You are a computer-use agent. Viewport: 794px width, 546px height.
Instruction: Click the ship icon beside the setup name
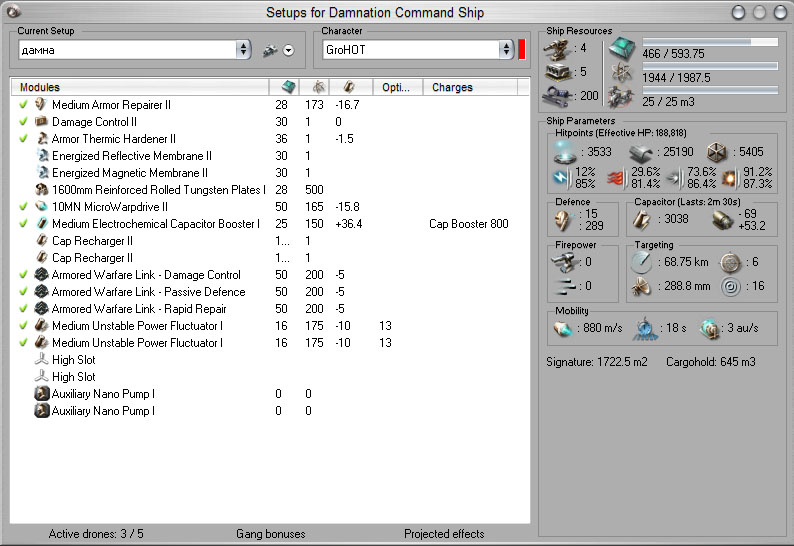click(x=270, y=50)
